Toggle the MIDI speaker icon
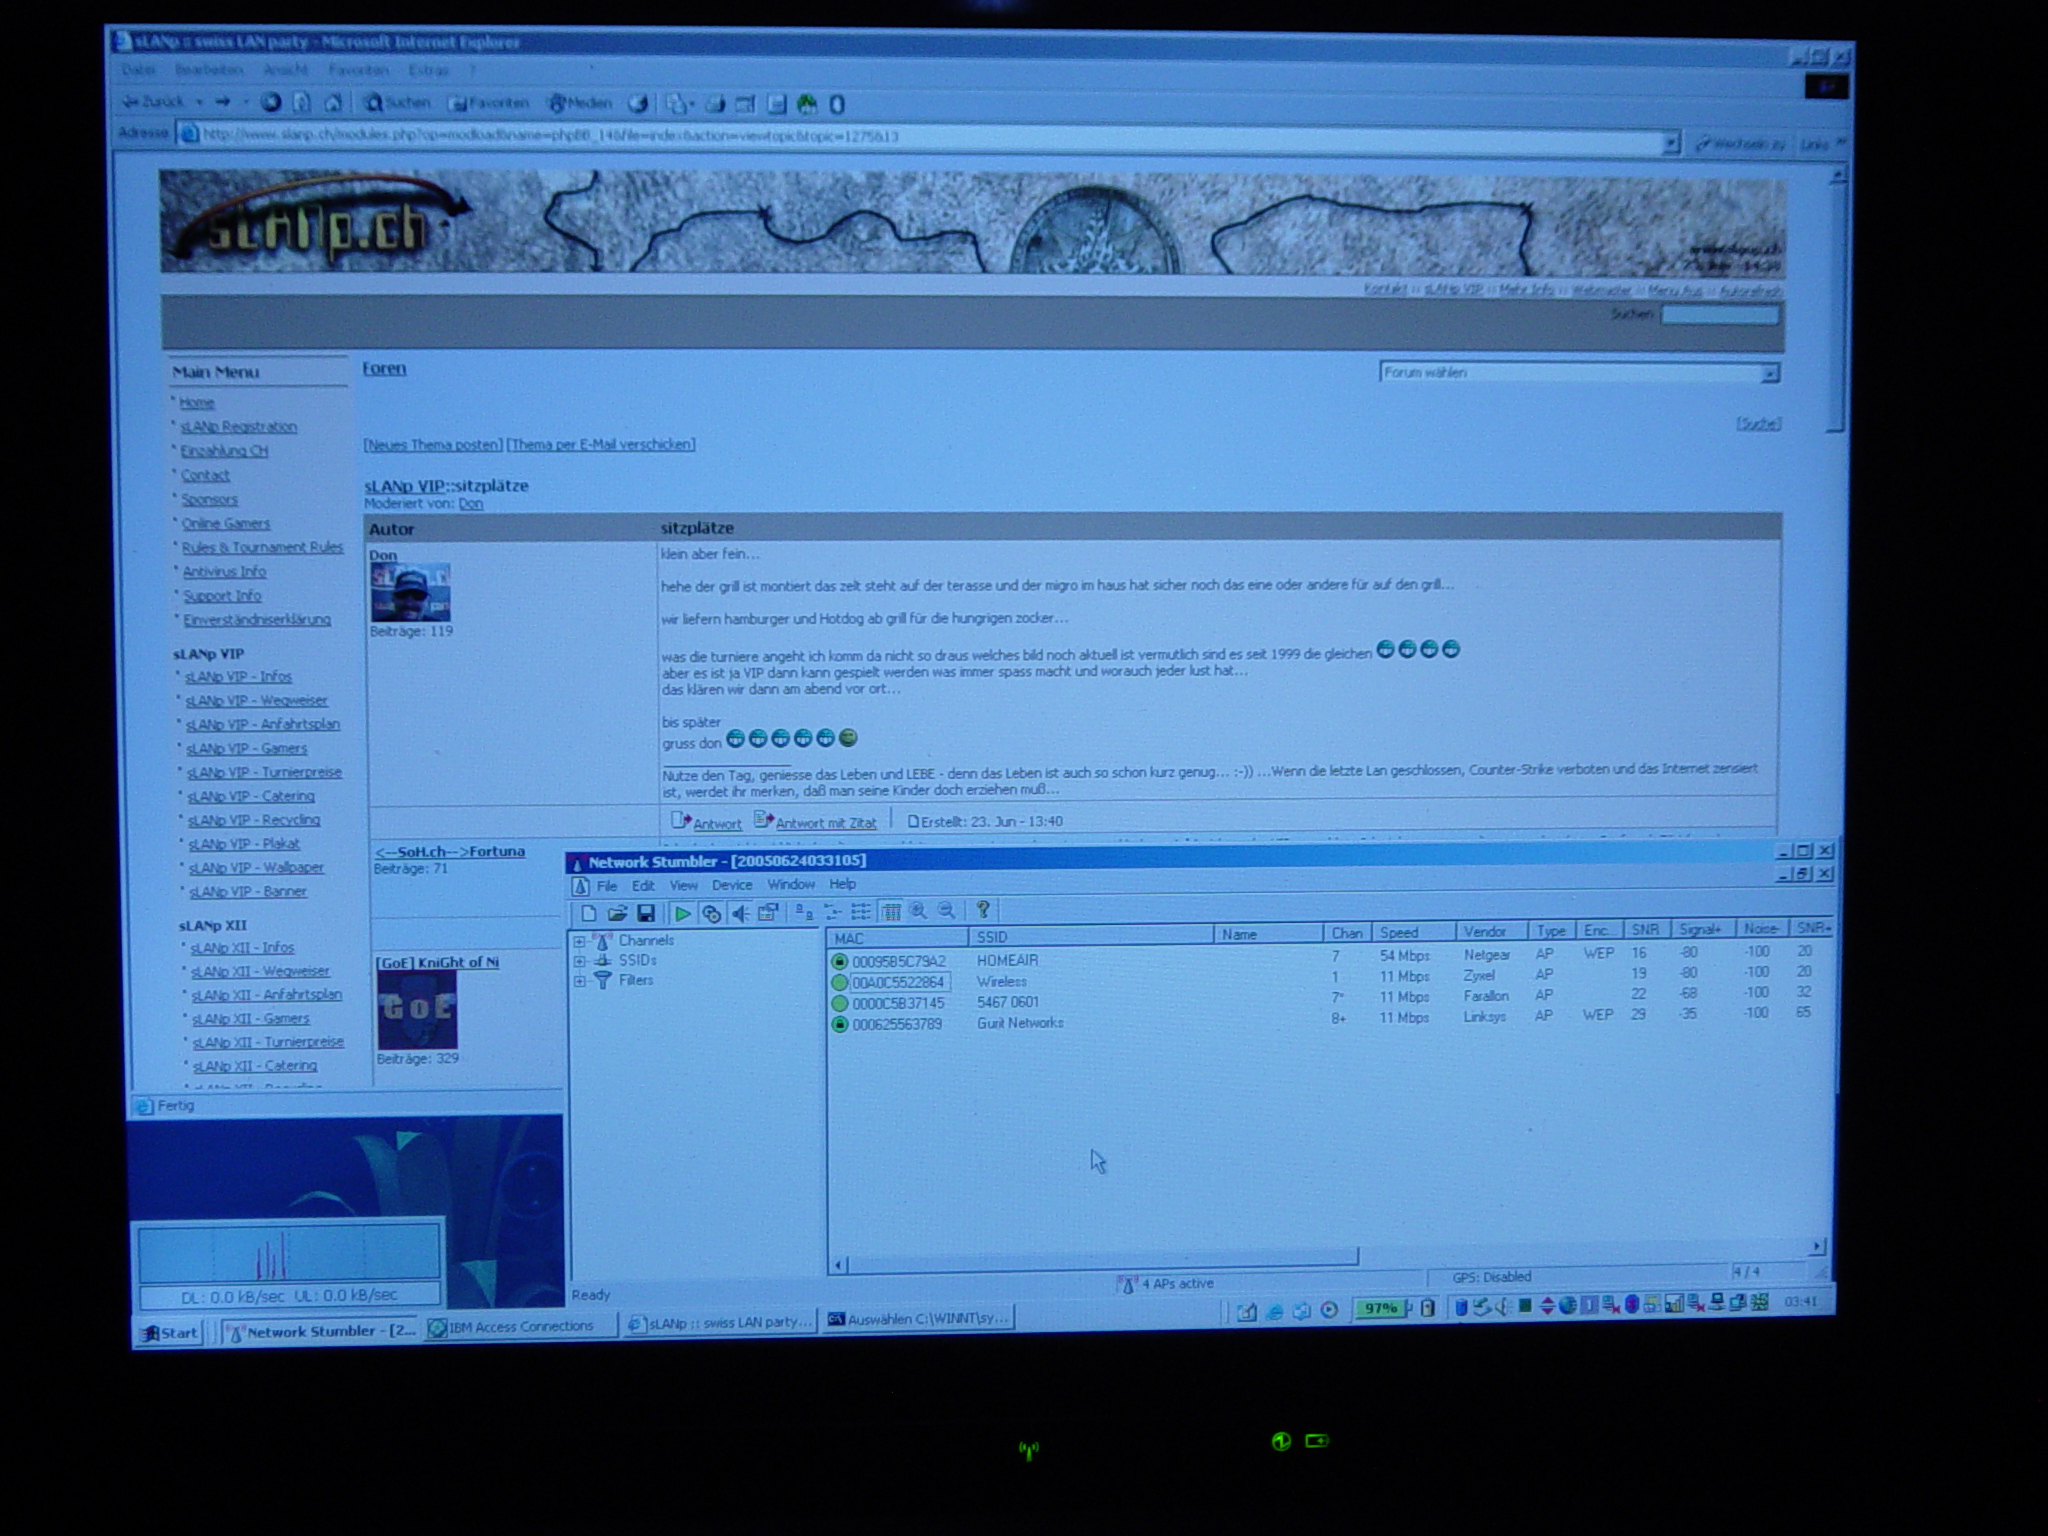The width and height of the screenshot is (2048, 1536). point(740,912)
